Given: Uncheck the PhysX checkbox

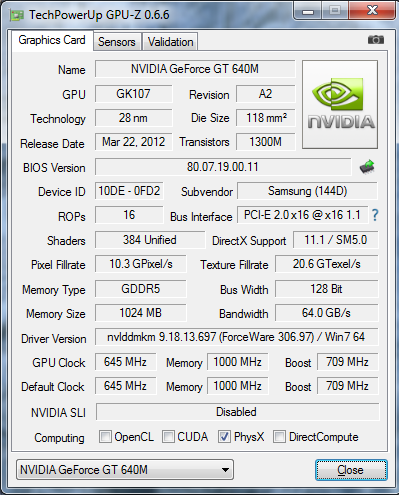Looking at the screenshot, I should coord(224,436).
